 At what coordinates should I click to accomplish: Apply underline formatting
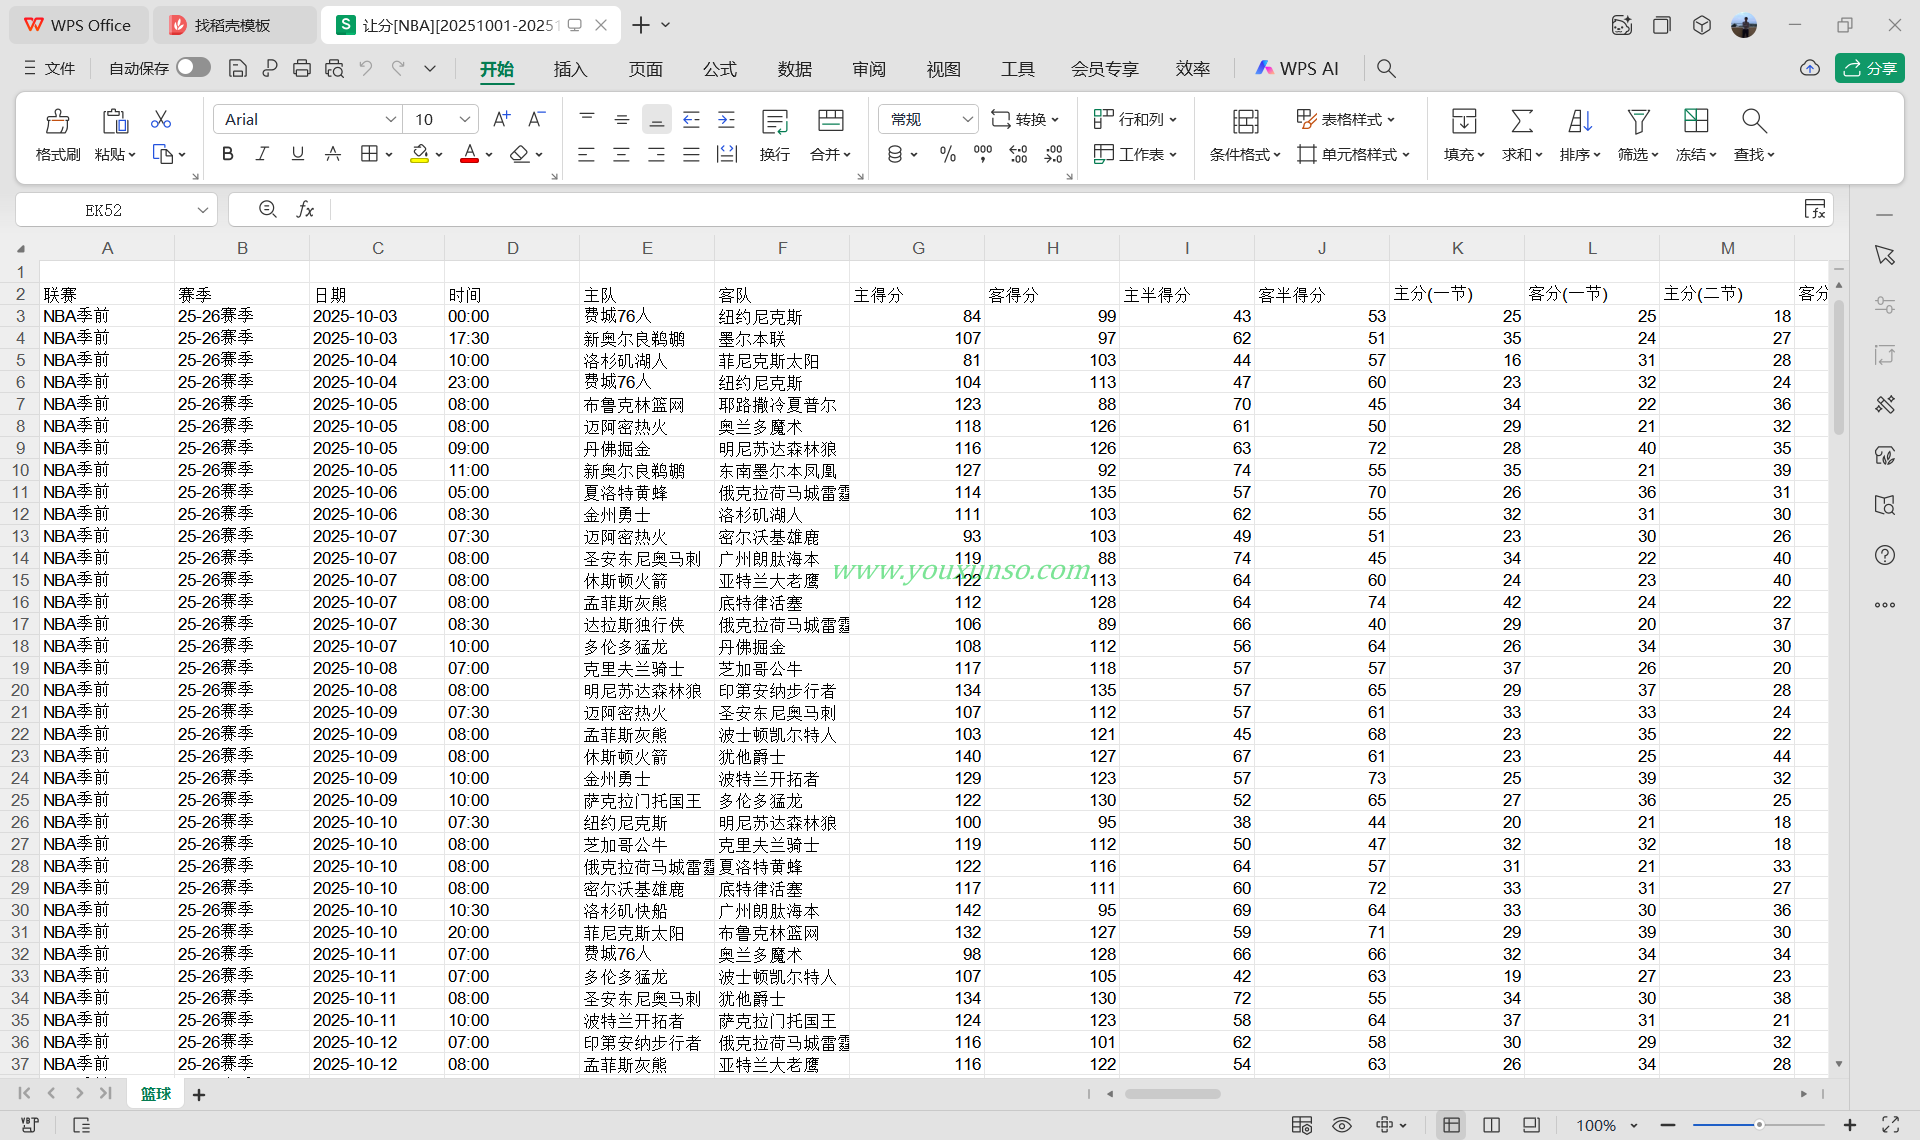(x=297, y=154)
